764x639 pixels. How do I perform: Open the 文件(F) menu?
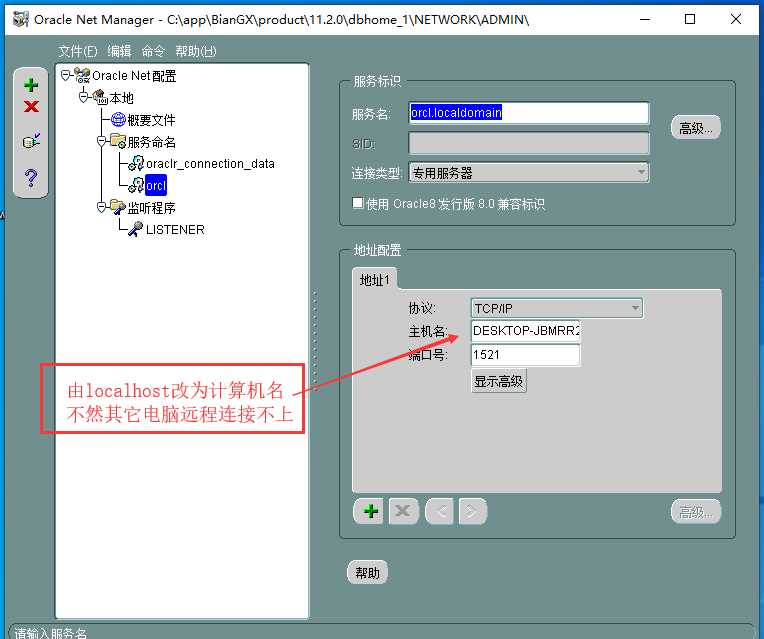[x=78, y=51]
